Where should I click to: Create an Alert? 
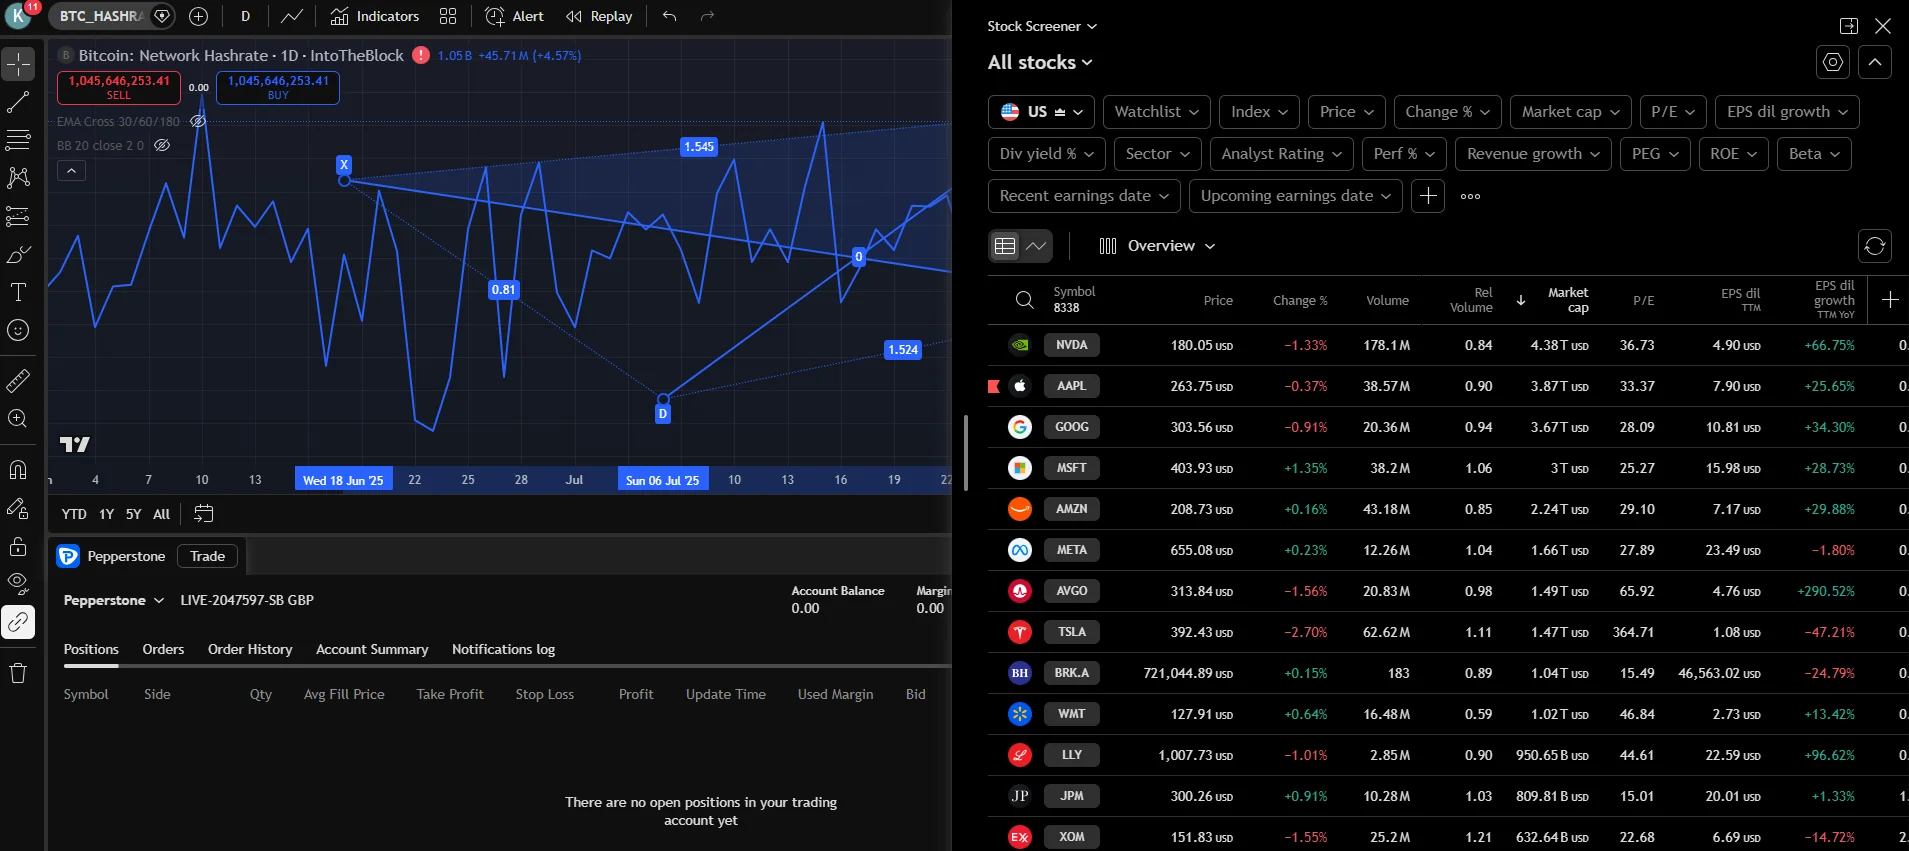point(514,16)
